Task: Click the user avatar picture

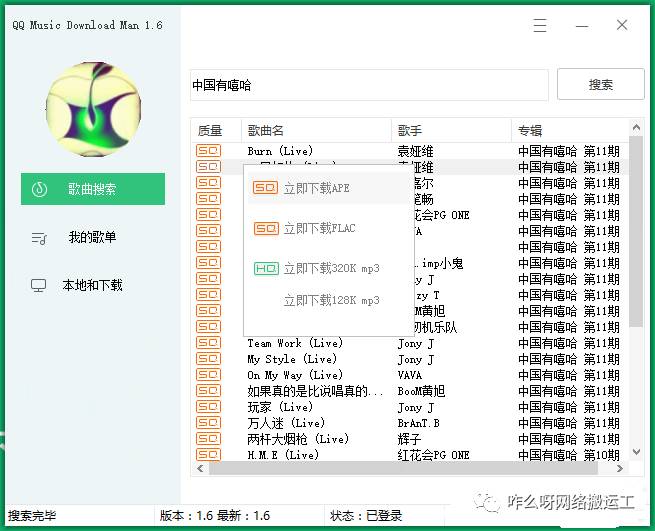Action: (x=93, y=109)
